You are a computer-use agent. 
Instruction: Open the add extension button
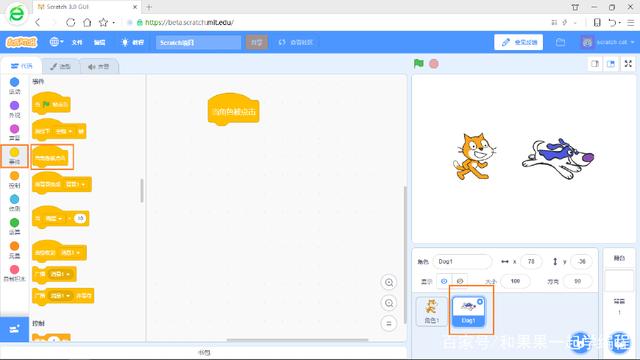pos(14,329)
